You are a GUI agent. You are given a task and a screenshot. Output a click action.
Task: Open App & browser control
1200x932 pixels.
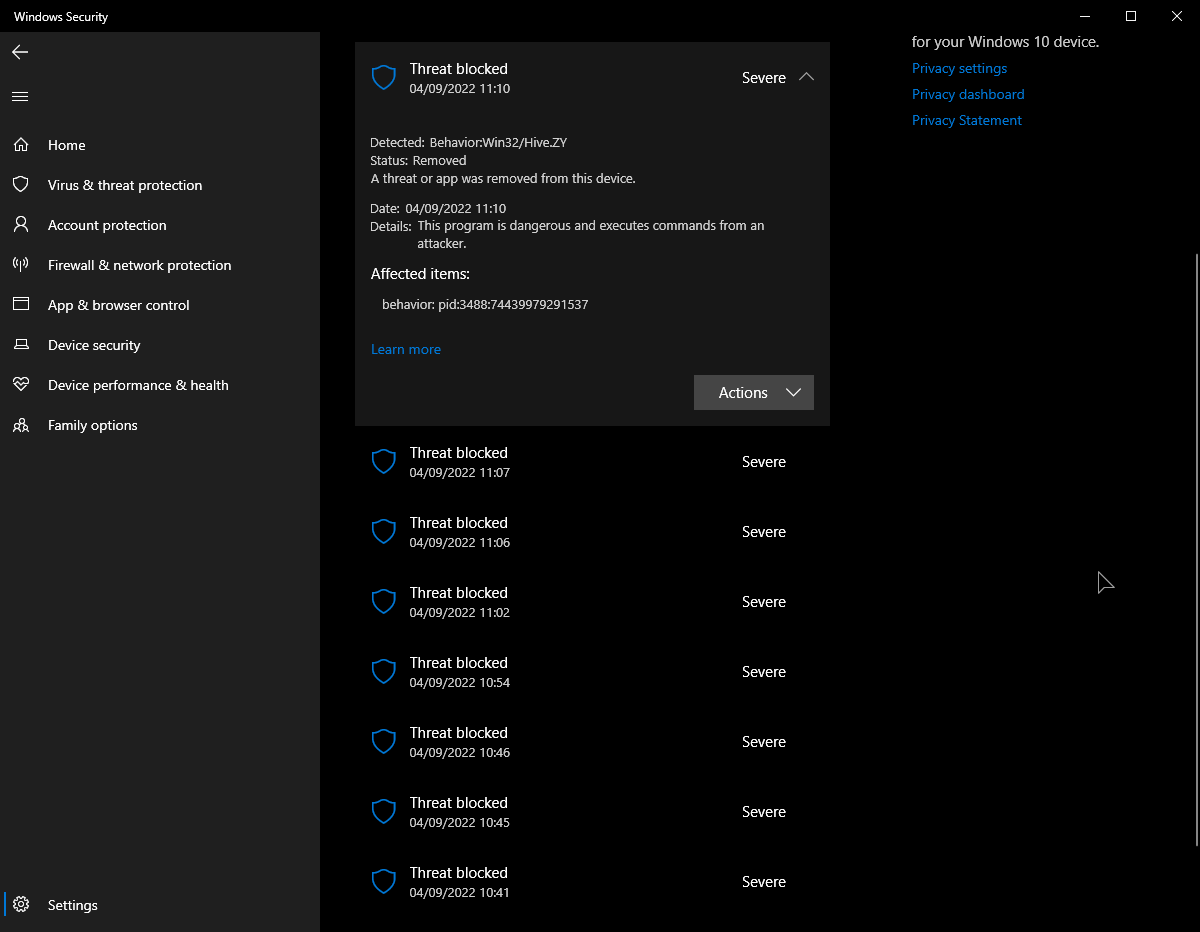119,305
